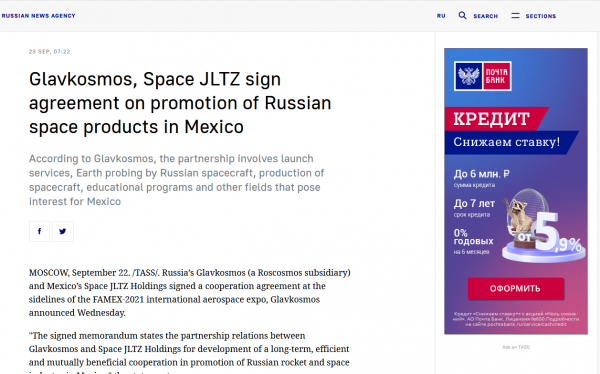Image resolution: width=600 pixels, height=374 pixels.
Task: Share article on Twitter
Action: point(63,231)
